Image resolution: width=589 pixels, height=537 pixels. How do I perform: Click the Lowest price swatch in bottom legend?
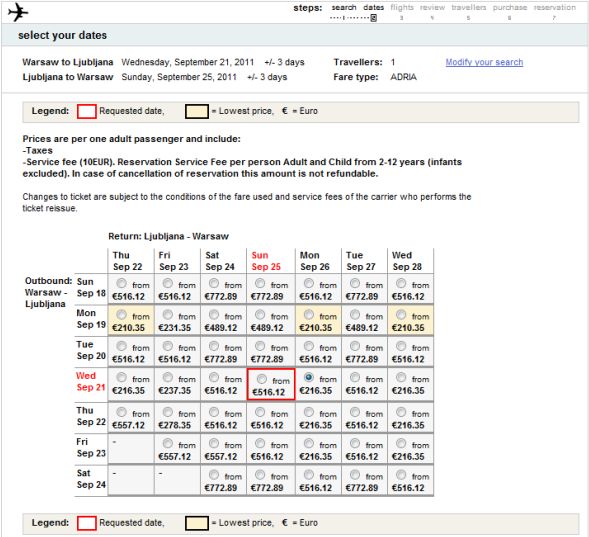196,523
